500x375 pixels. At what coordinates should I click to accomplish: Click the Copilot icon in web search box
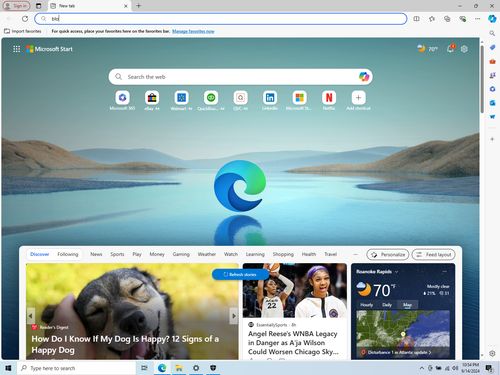pyautogui.click(x=364, y=77)
